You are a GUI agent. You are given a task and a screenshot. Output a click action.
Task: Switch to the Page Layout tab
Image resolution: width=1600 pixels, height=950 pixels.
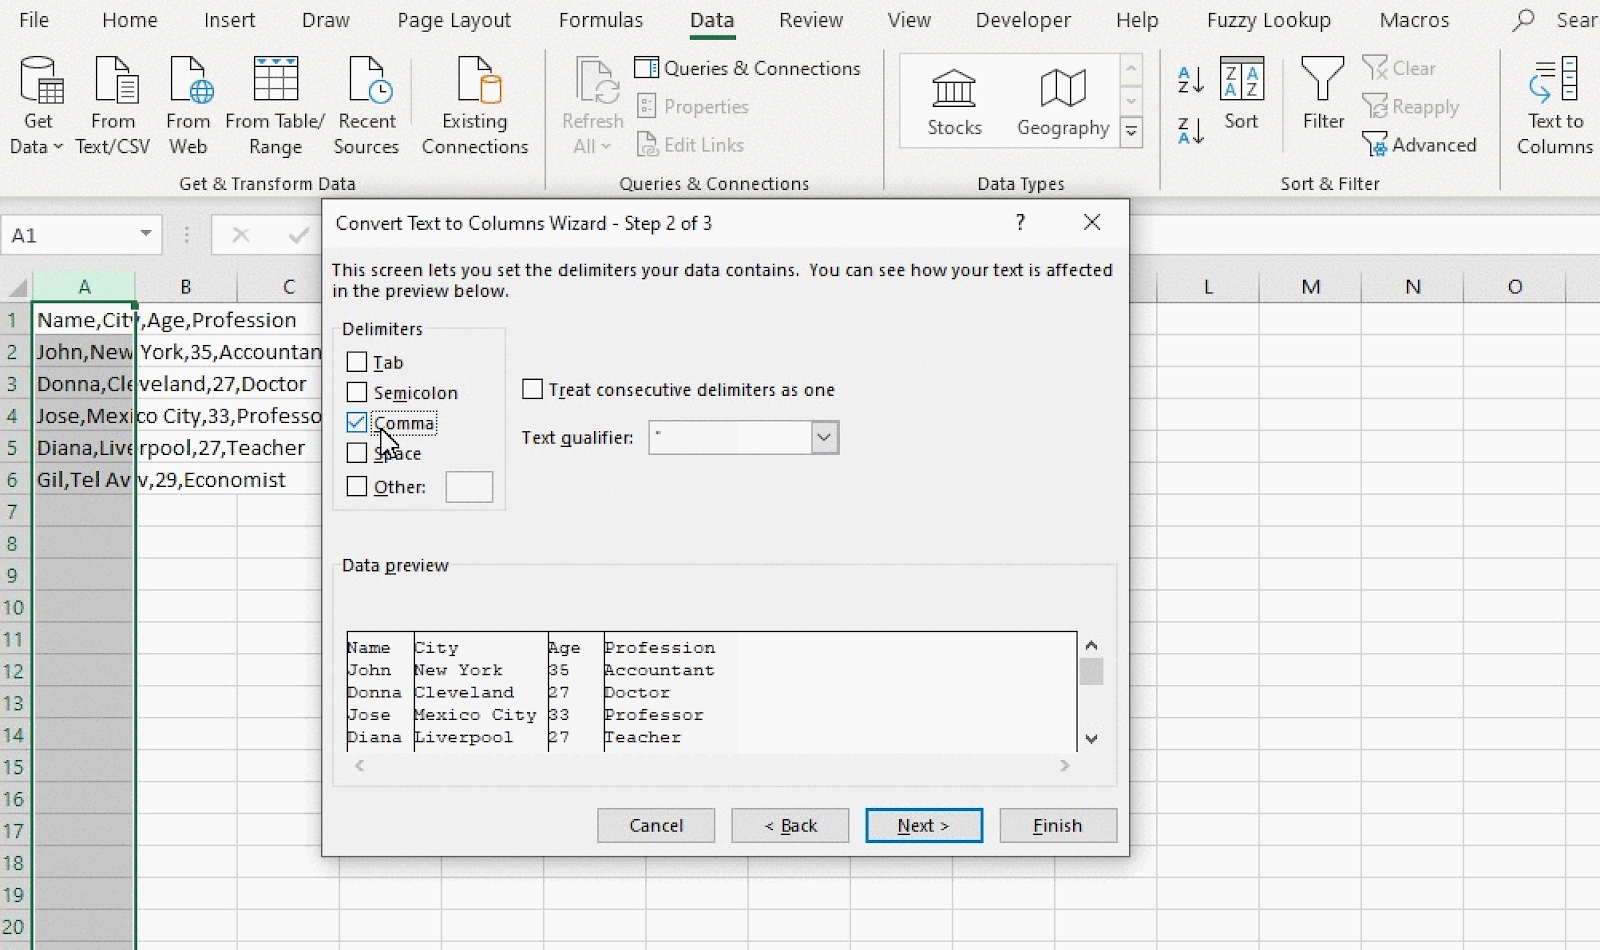[454, 20]
